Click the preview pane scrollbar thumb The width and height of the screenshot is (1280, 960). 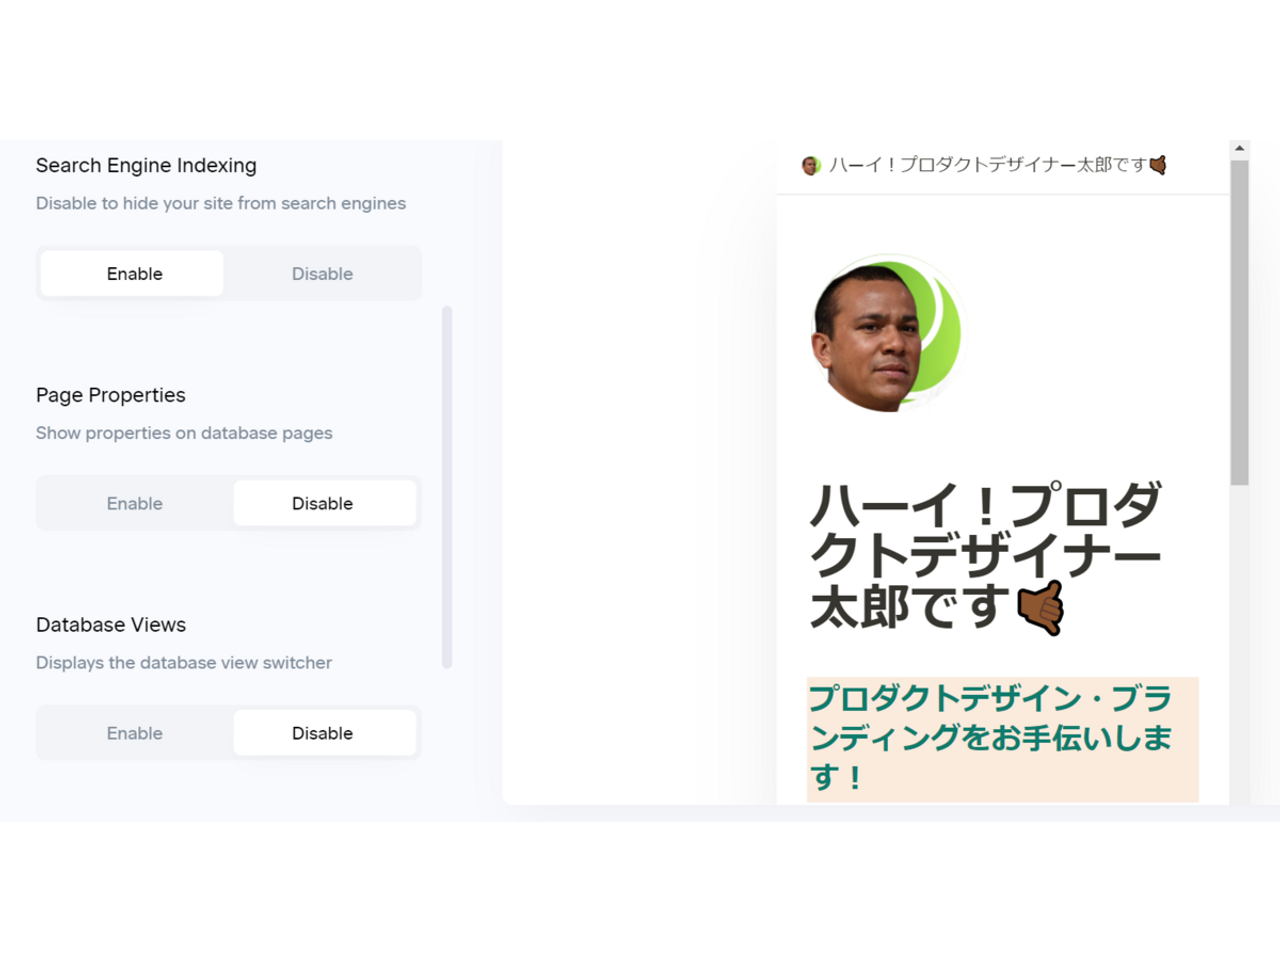[x=1239, y=323]
